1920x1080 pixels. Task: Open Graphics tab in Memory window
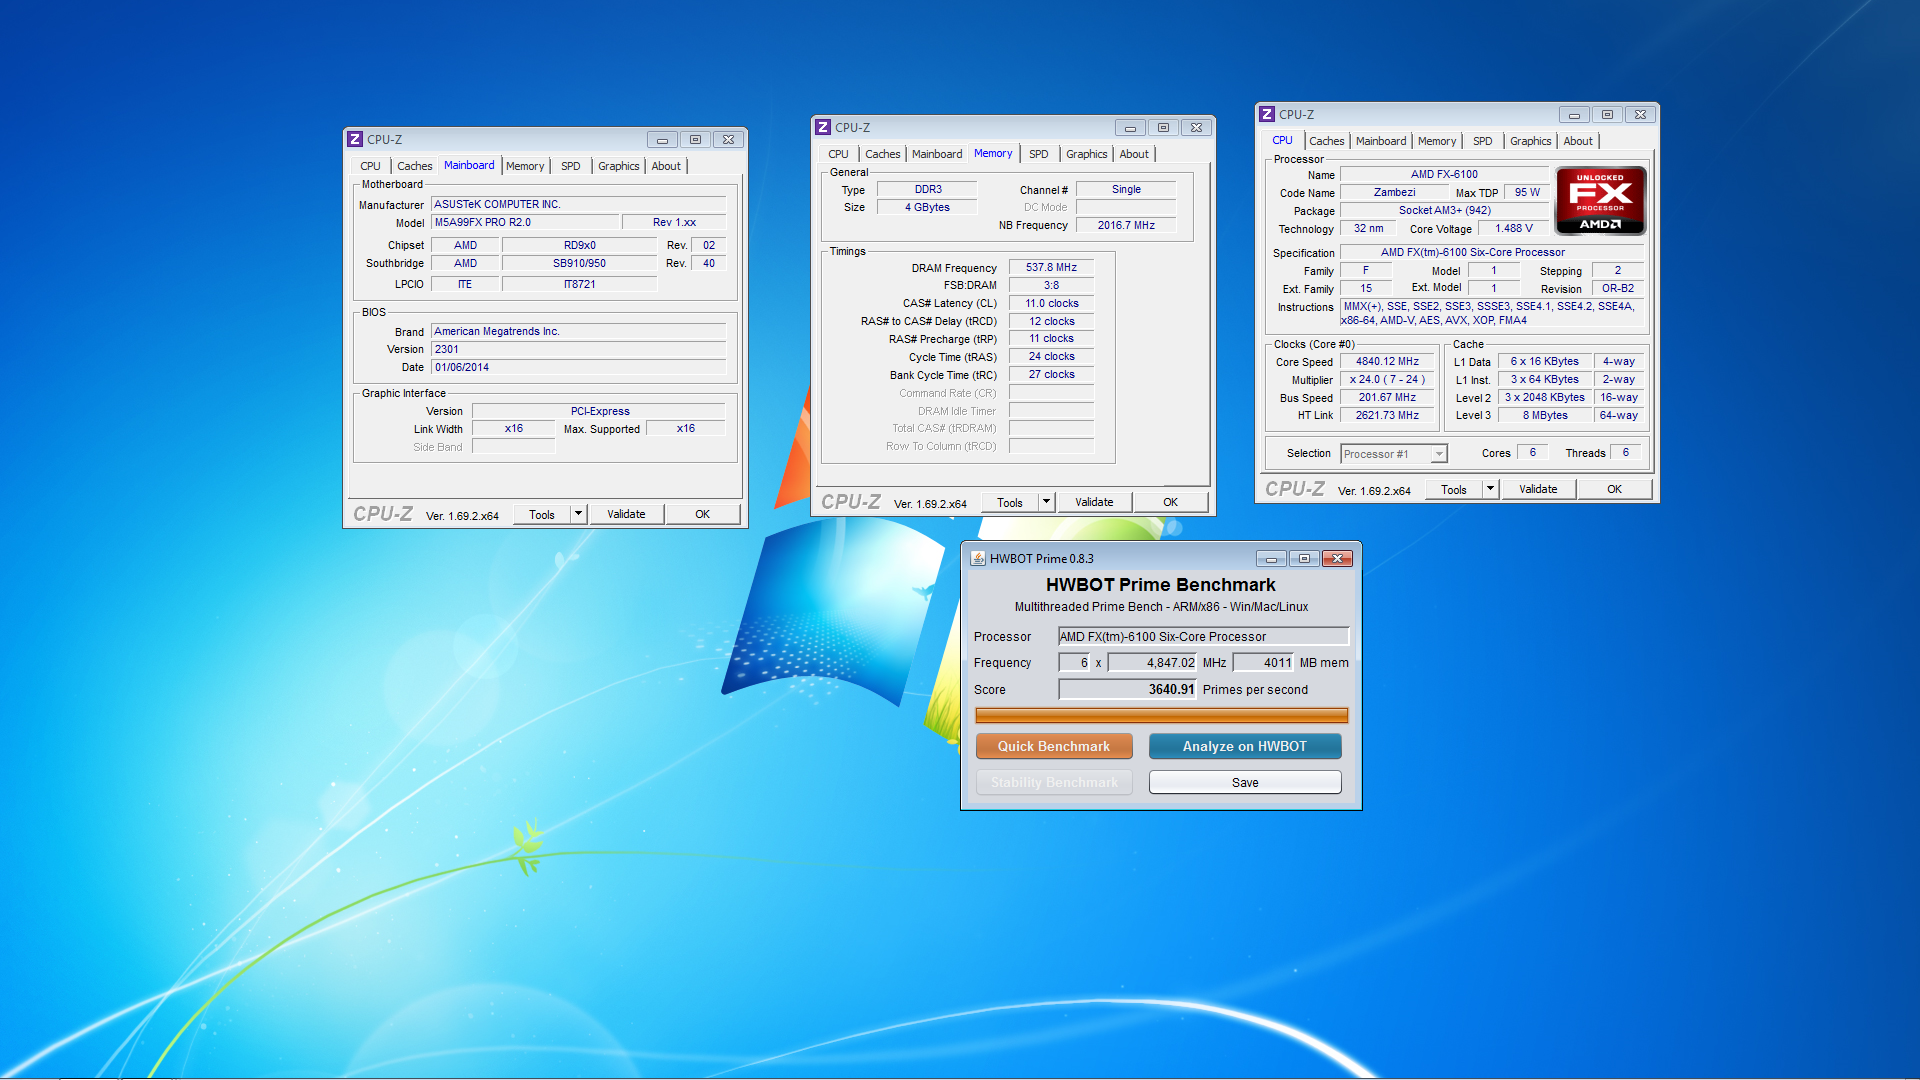[1086, 154]
